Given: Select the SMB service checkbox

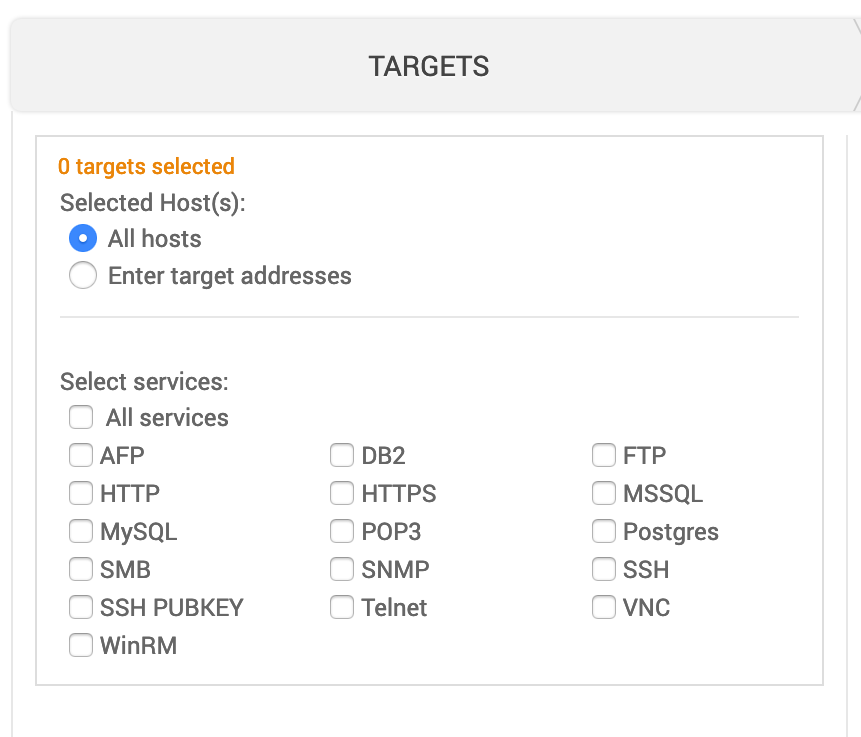Looking at the screenshot, I should pyautogui.click(x=81, y=569).
